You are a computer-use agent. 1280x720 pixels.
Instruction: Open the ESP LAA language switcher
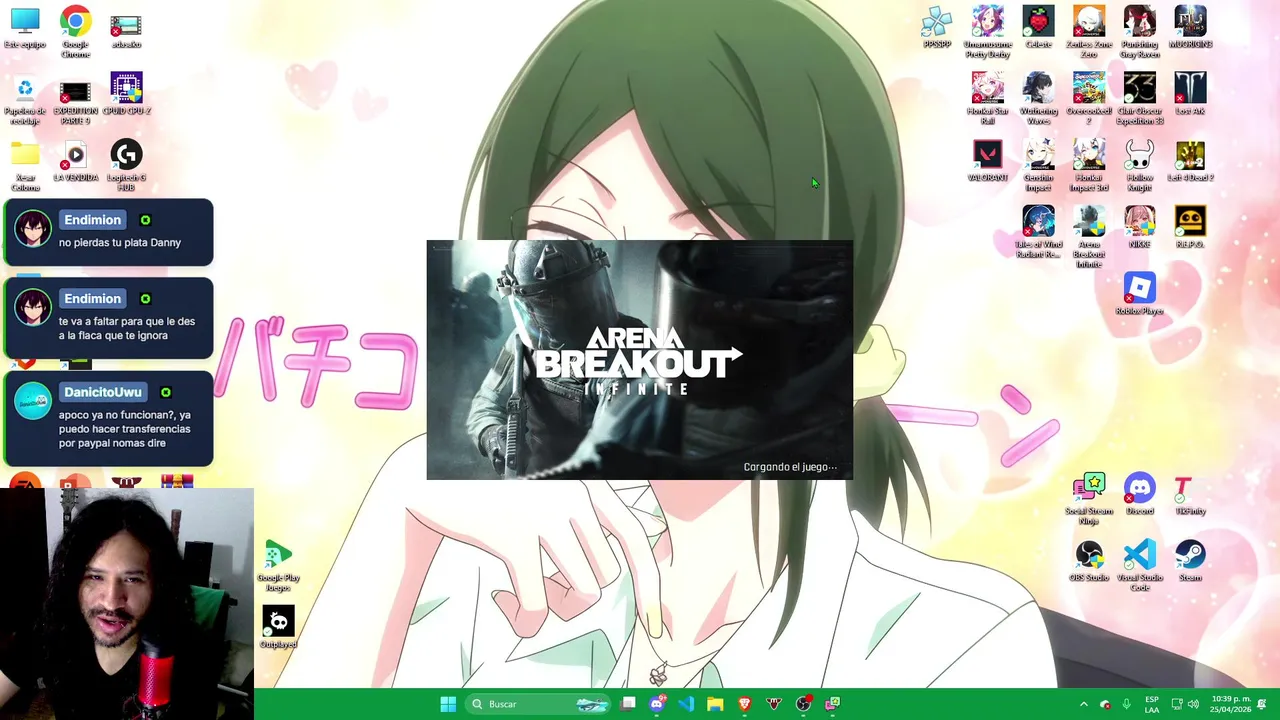(1152, 704)
